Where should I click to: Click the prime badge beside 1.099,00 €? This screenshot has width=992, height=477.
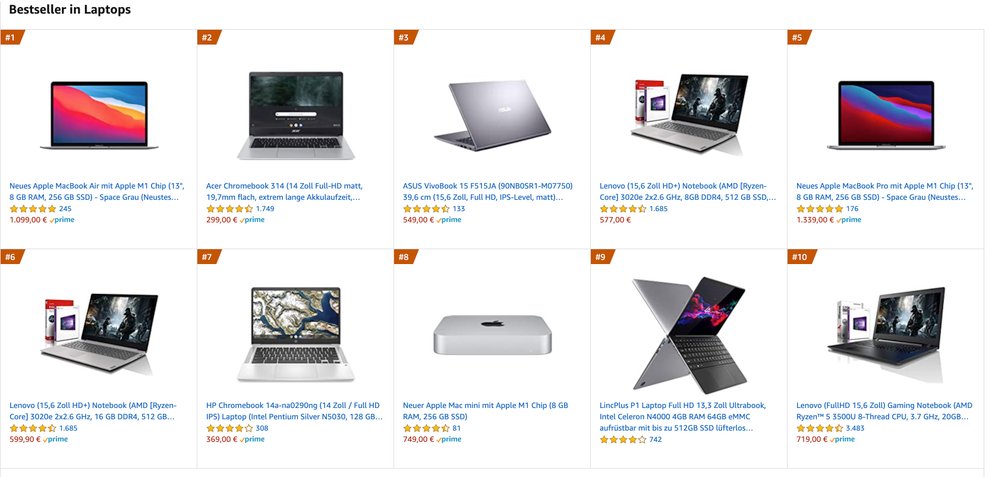[x=61, y=220]
